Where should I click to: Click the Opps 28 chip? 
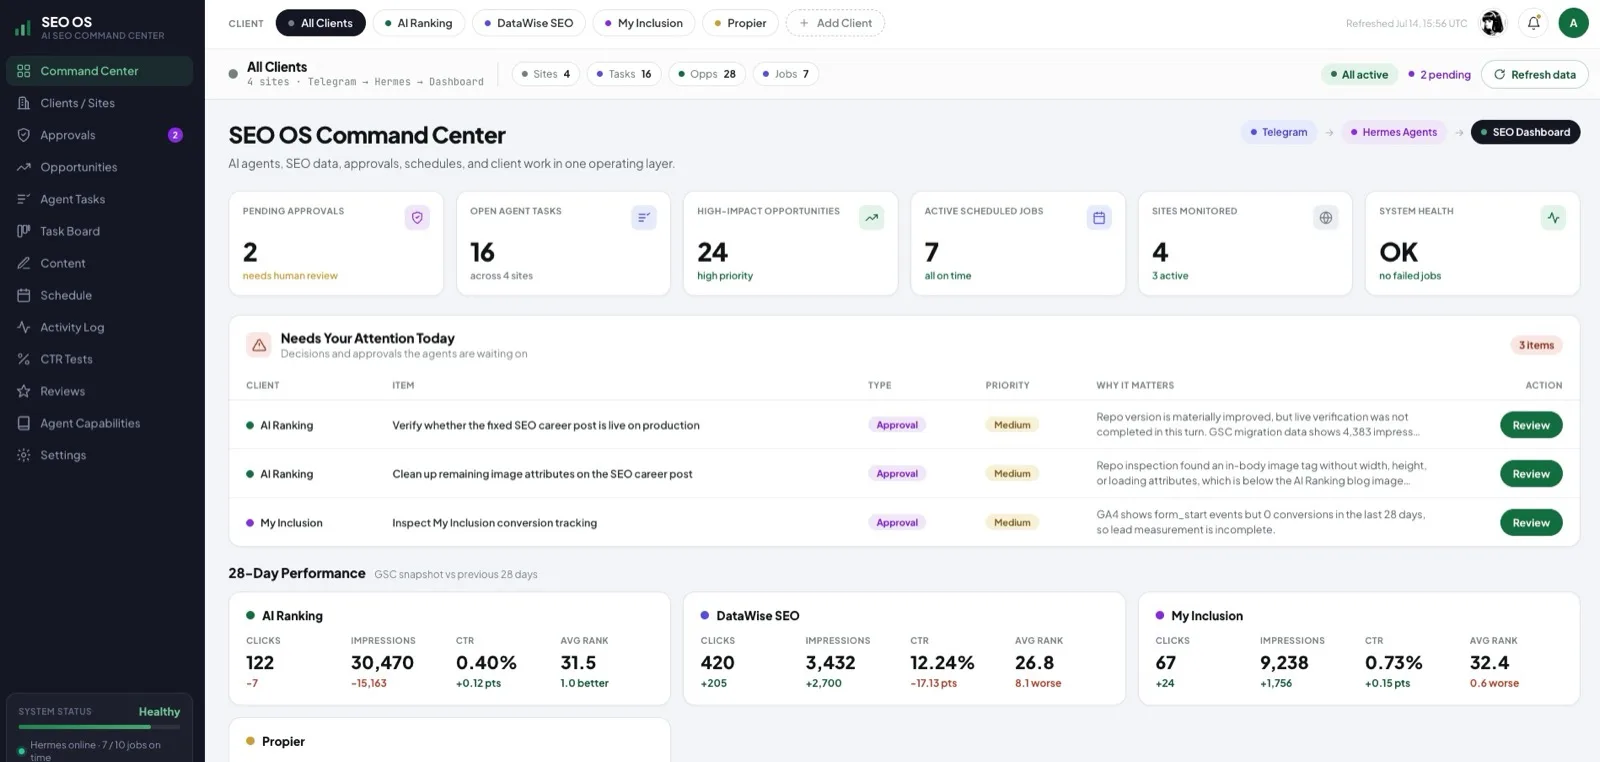[707, 74]
